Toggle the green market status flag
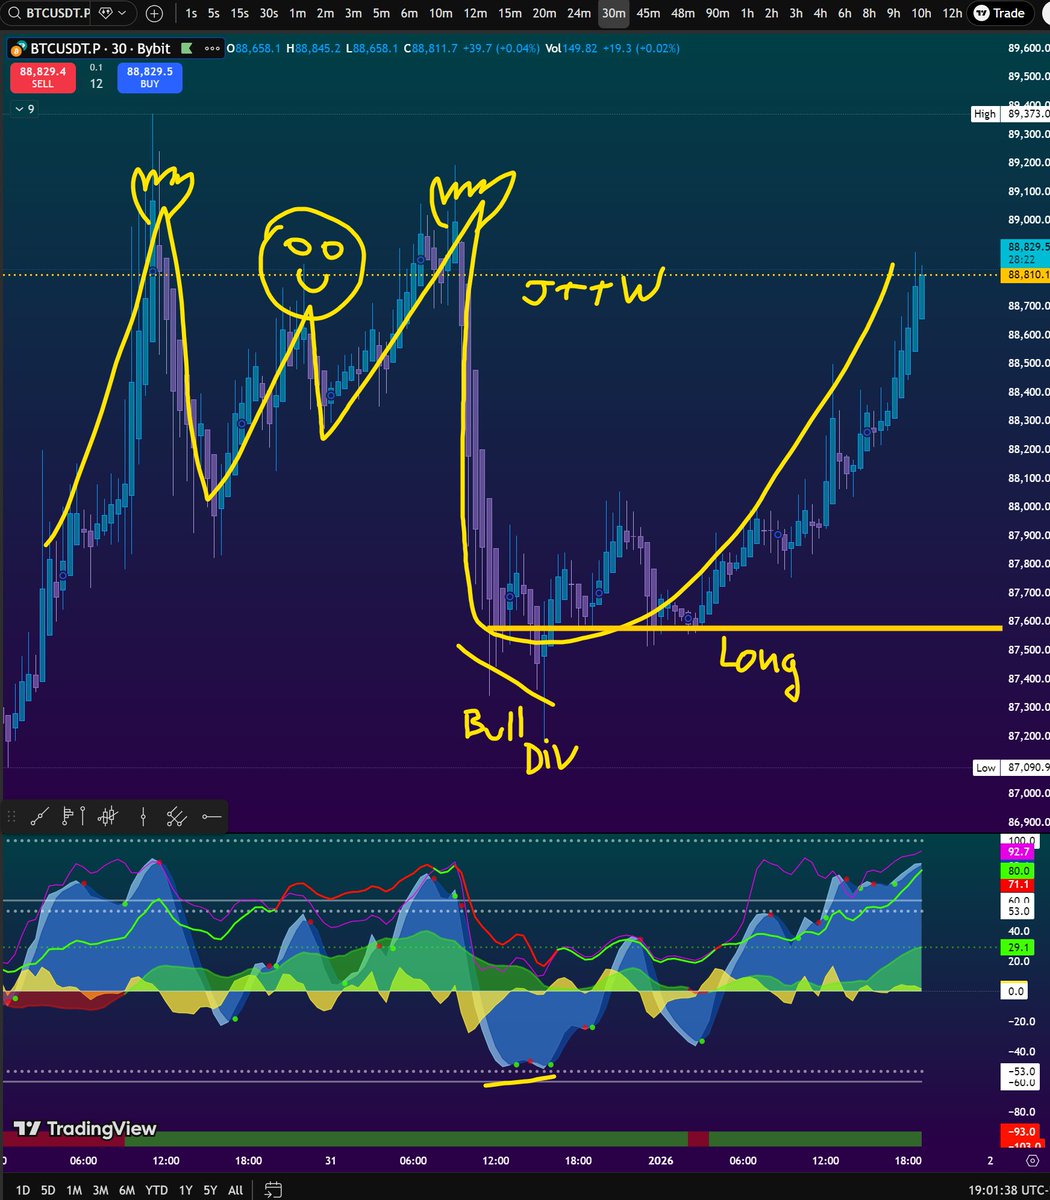This screenshot has width=1050, height=1200. [x=186, y=48]
